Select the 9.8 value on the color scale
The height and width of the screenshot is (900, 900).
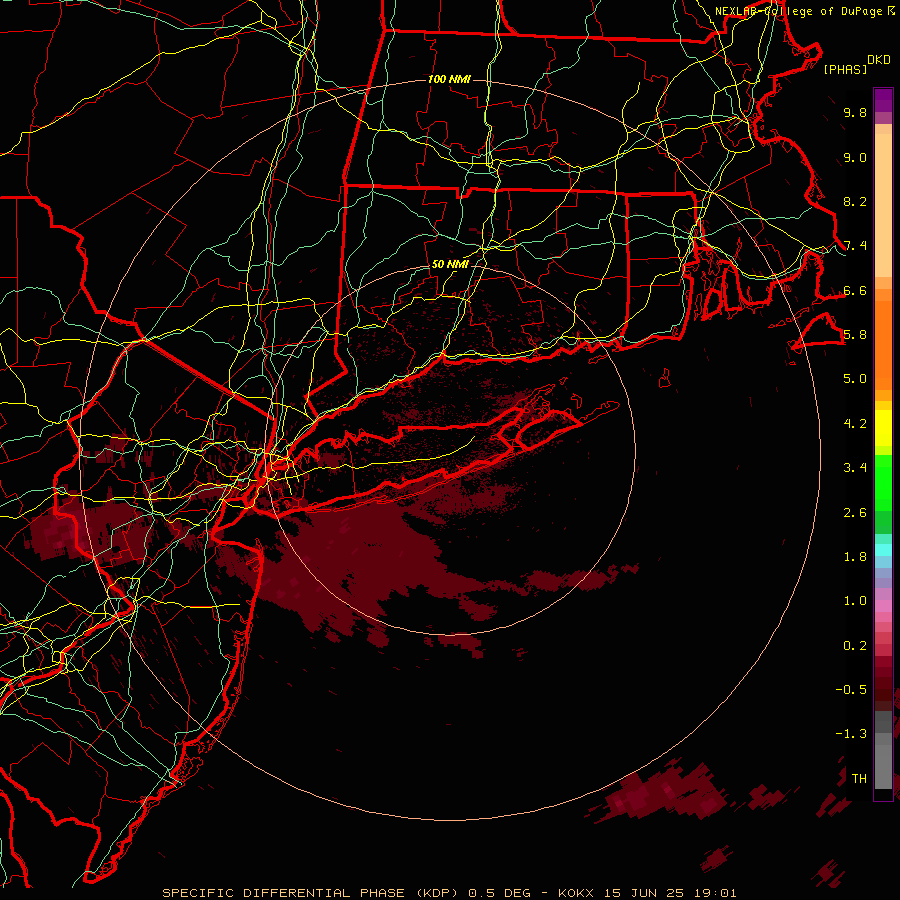click(x=855, y=112)
